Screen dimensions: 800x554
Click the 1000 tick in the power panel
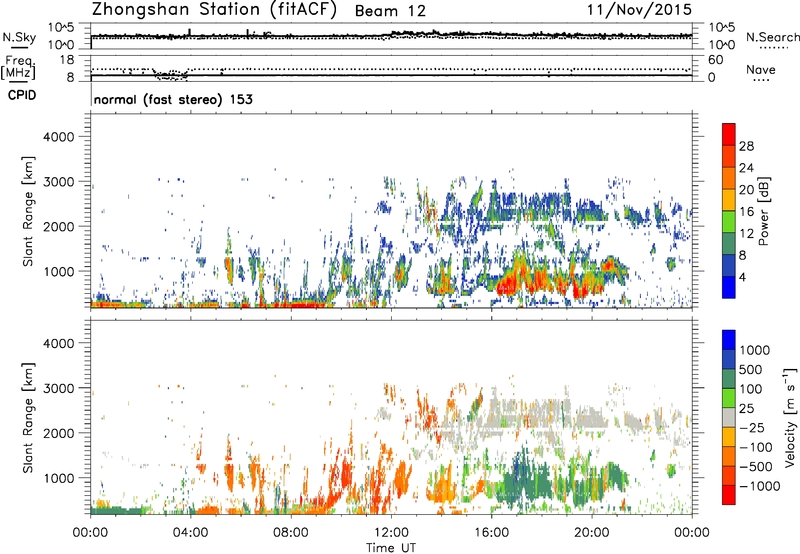click(59, 271)
